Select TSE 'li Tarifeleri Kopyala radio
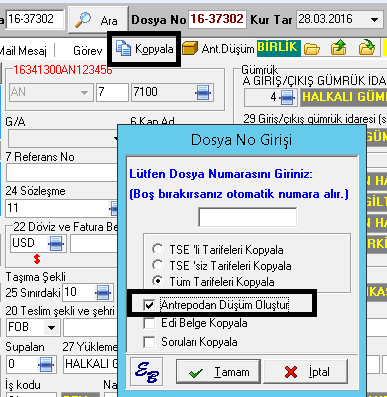This screenshot has height=397, width=387. (x=157, y=249)
